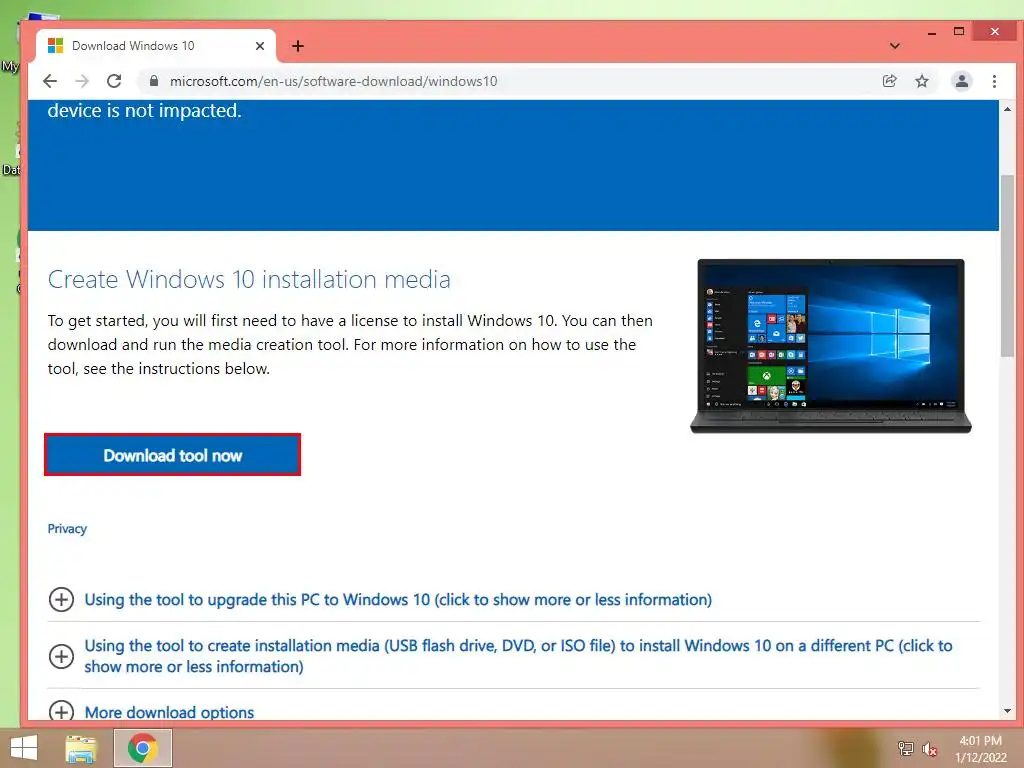This screenshot has width=1024, height=768.
Task: Click the Chrome taskbar icon
Action: pyautogui.click(x=143, y=748)
